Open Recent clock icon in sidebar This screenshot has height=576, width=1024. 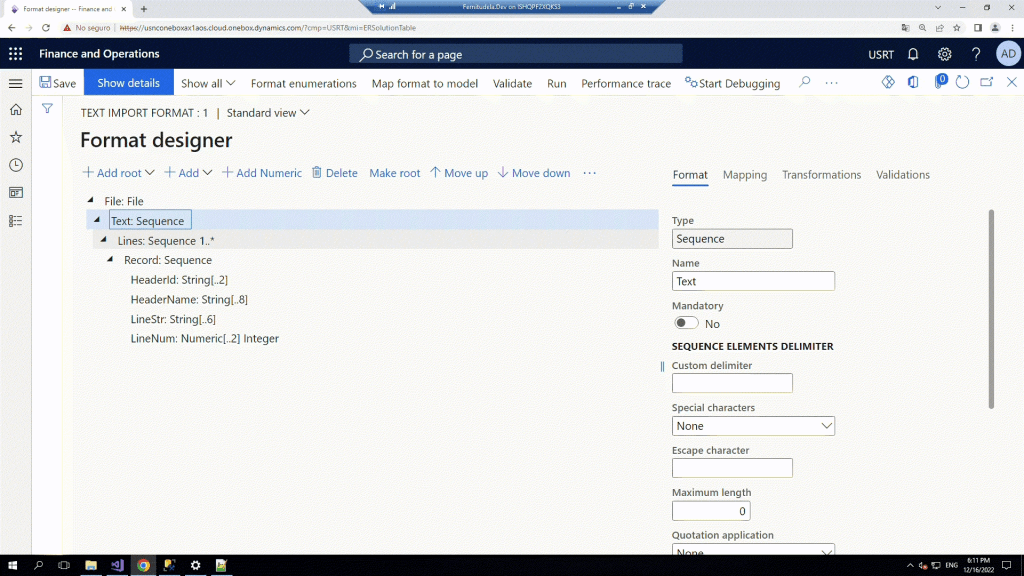click(15, 165)
